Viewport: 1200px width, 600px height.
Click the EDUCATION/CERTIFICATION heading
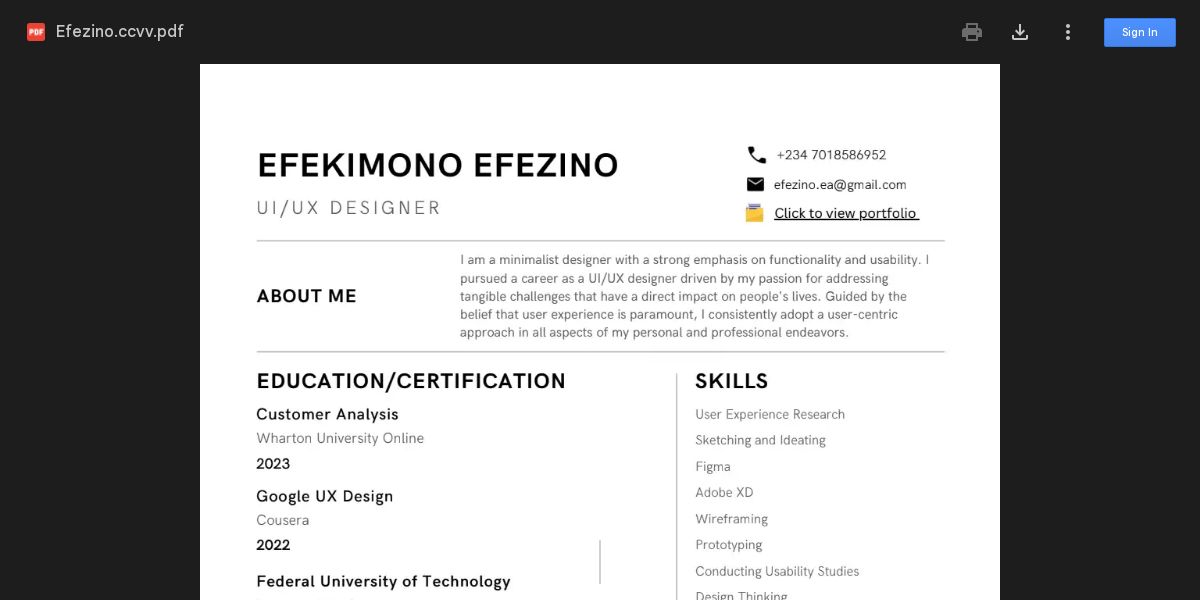click(411, 381)
